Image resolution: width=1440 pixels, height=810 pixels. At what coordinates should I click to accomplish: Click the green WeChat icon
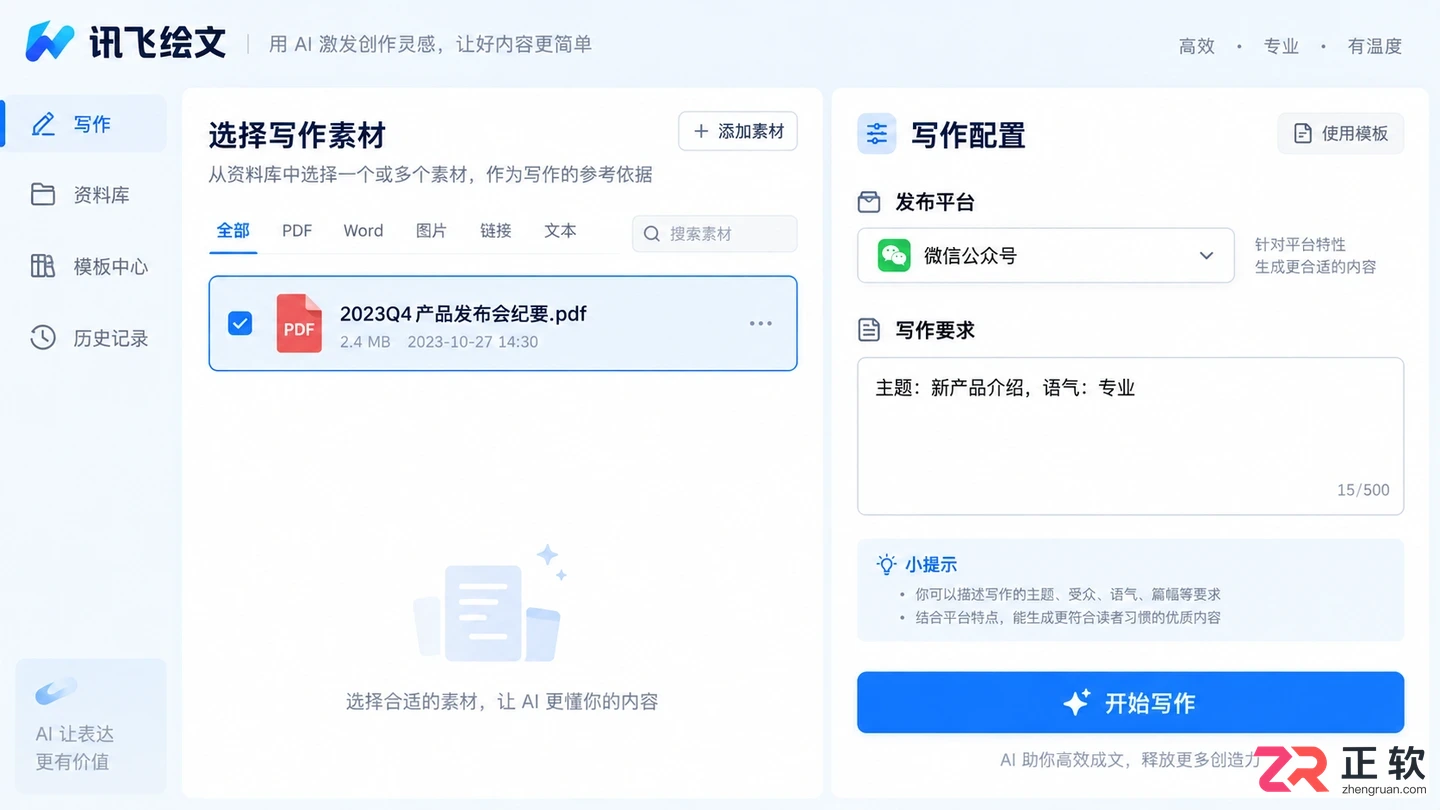(x=894, y=256)
